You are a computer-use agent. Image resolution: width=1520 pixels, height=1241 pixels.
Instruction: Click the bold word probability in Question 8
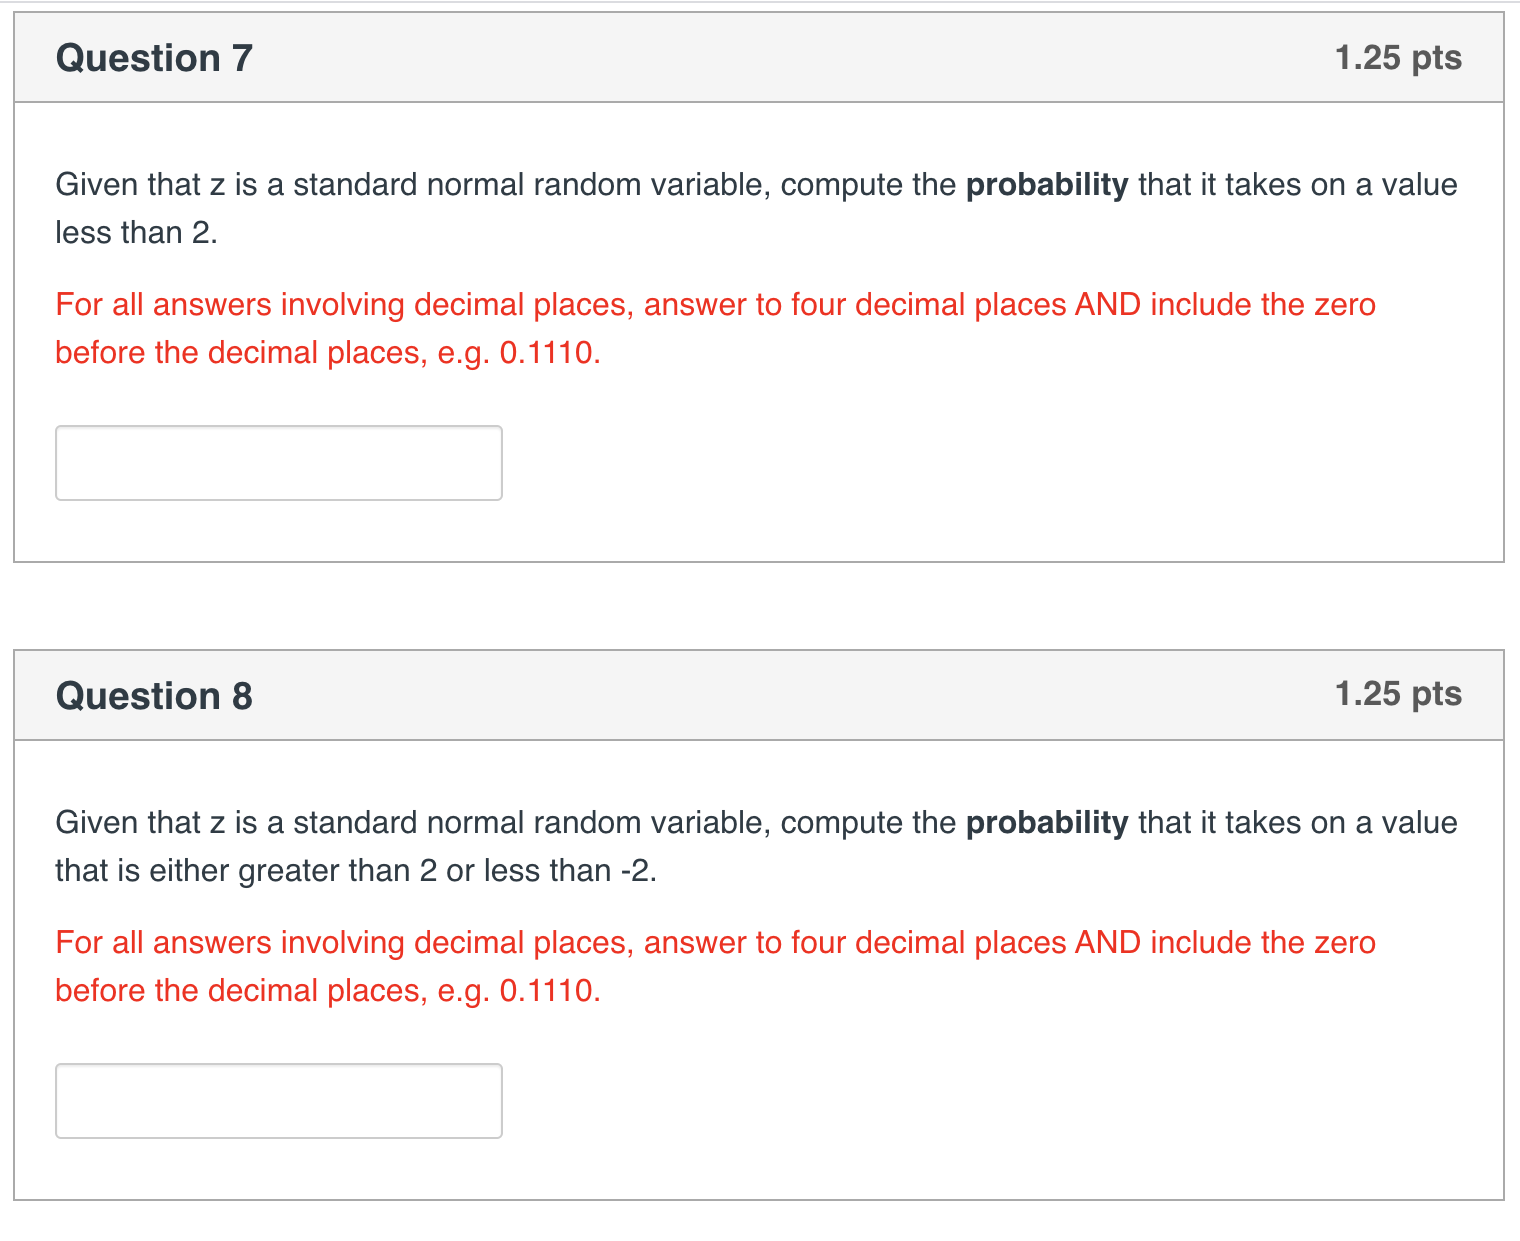1045,822
